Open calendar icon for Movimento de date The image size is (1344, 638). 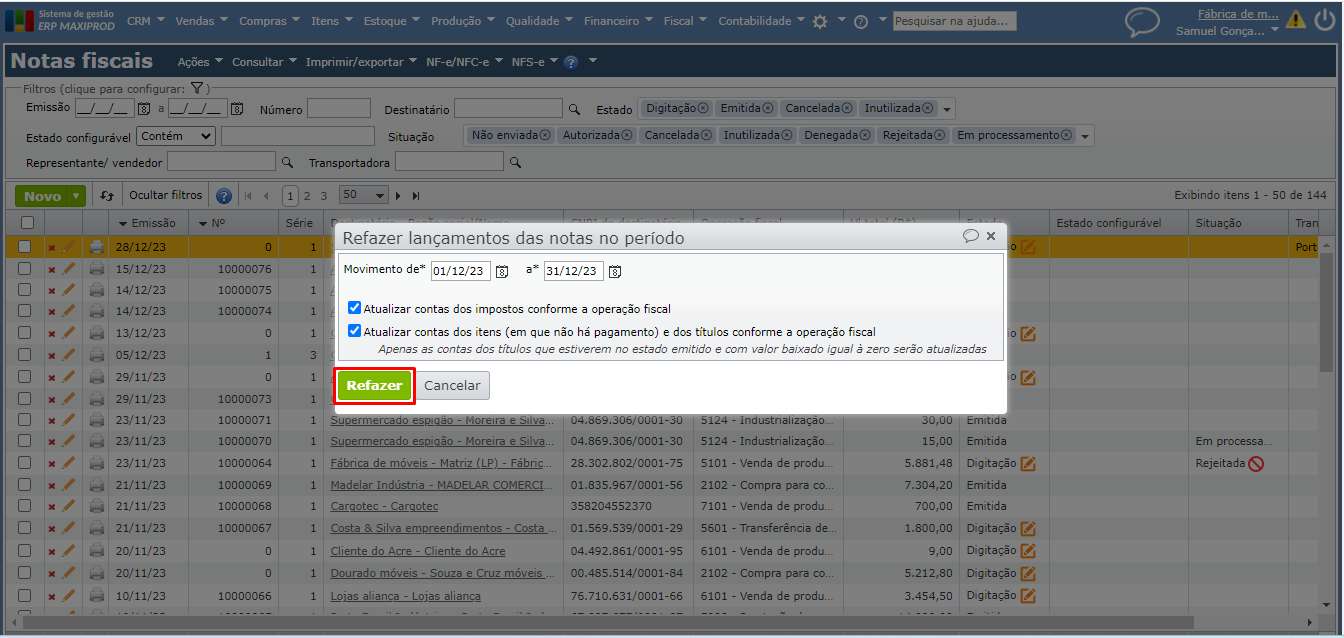point(502,271)
